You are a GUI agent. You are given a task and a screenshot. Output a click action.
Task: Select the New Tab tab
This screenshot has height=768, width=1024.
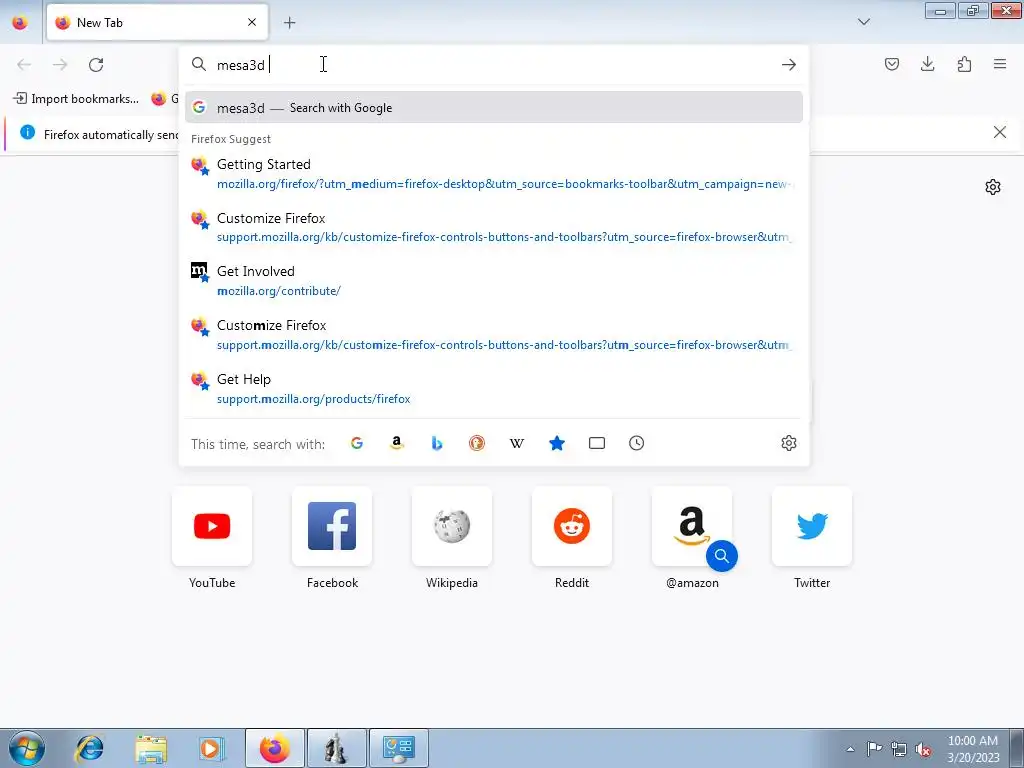click(x=157, y=22)
